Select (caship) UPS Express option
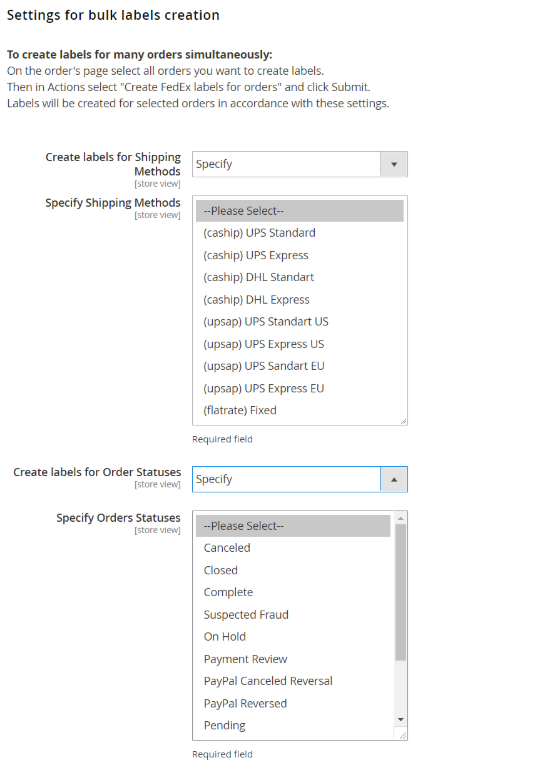 tap(300, 255)
